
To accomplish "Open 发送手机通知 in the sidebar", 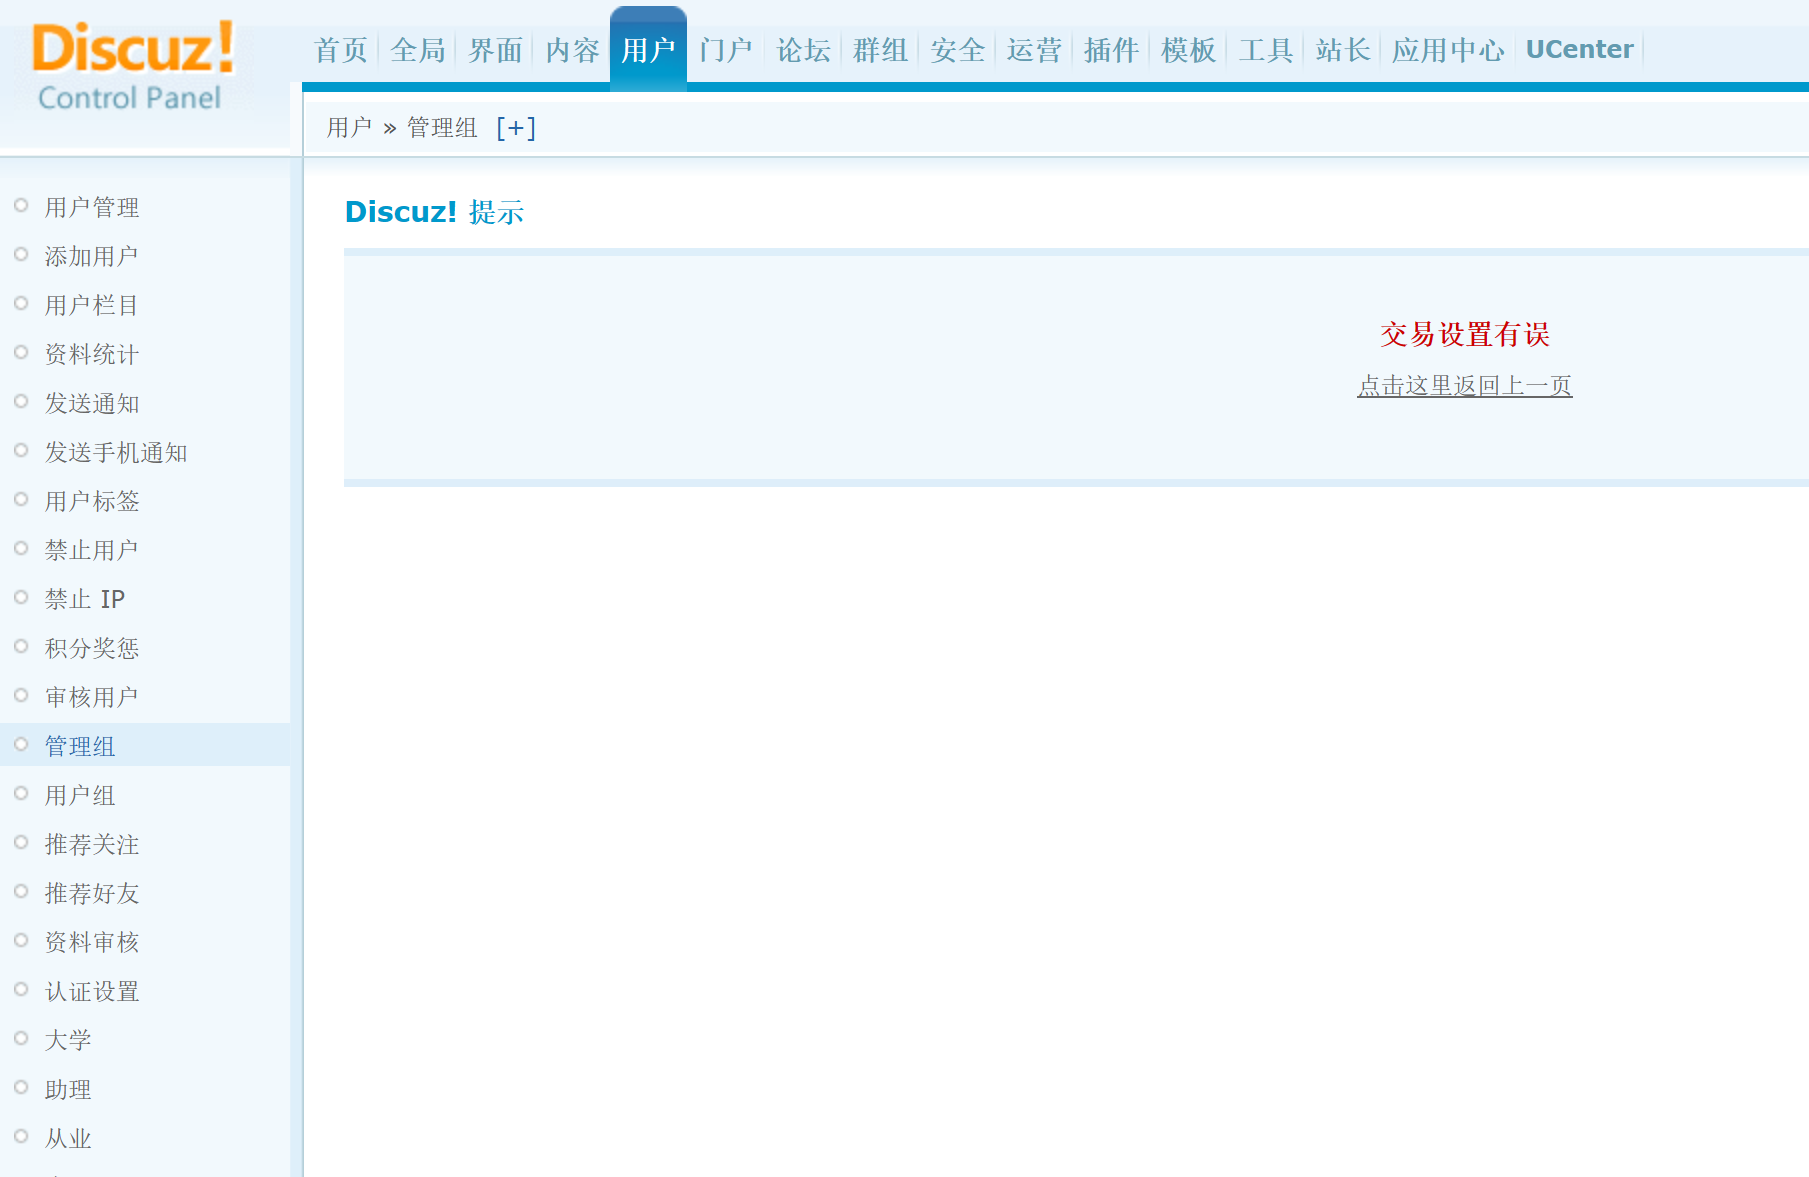I will pyautogui.click(x=116, y=453).
